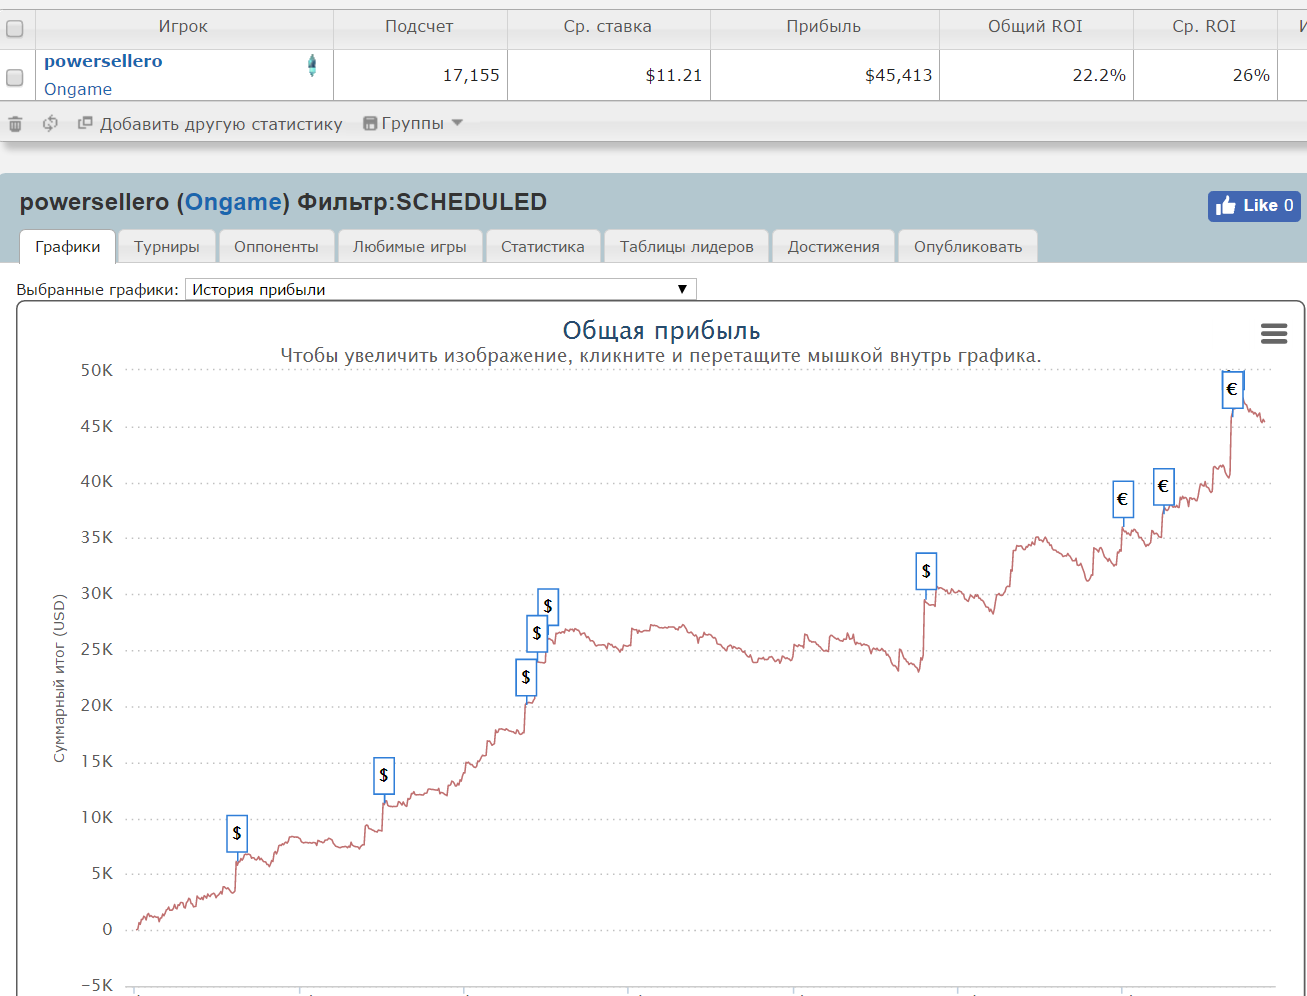Click the trash delete icon
The width and height of the screenshot is (1307, 996).
pos(15,124)
